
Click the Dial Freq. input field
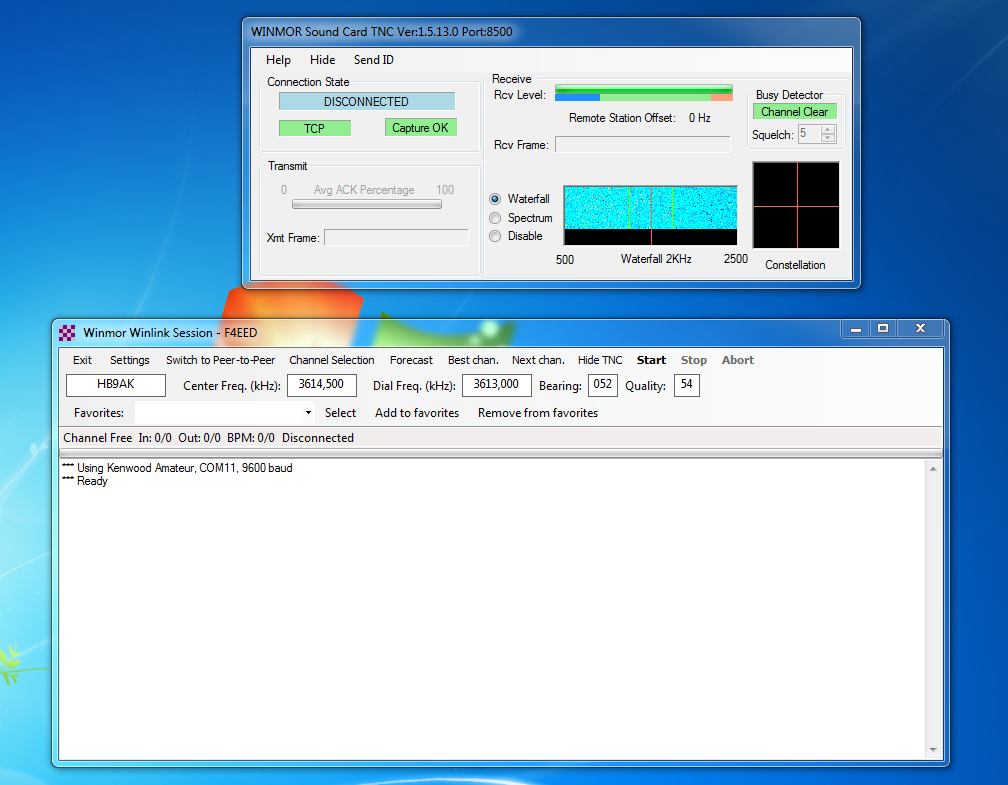(496, 384)
